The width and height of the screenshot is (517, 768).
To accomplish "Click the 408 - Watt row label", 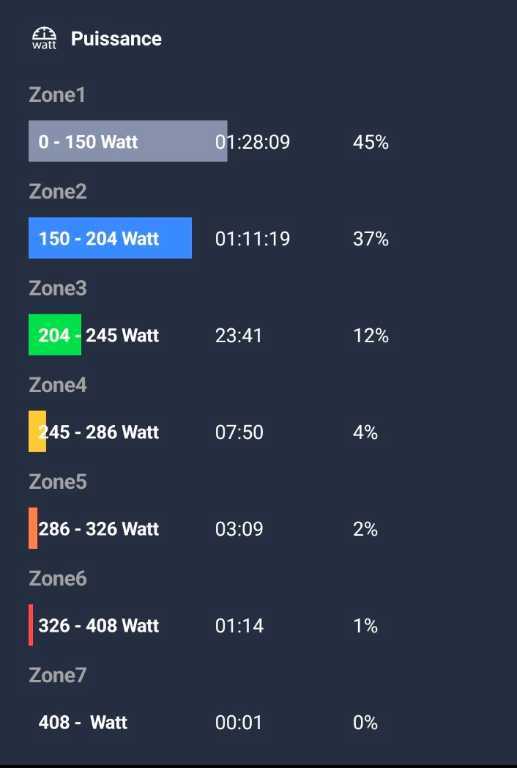I will (83, 722).
